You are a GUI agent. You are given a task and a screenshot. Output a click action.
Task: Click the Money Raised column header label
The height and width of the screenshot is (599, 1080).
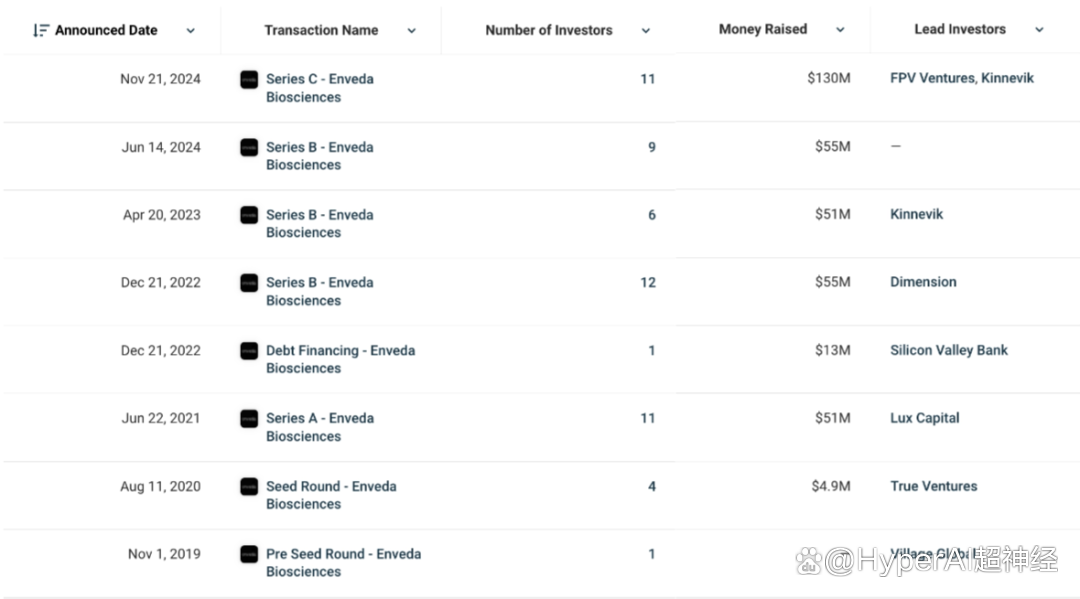pyautogui.click(x=762, y=29)
